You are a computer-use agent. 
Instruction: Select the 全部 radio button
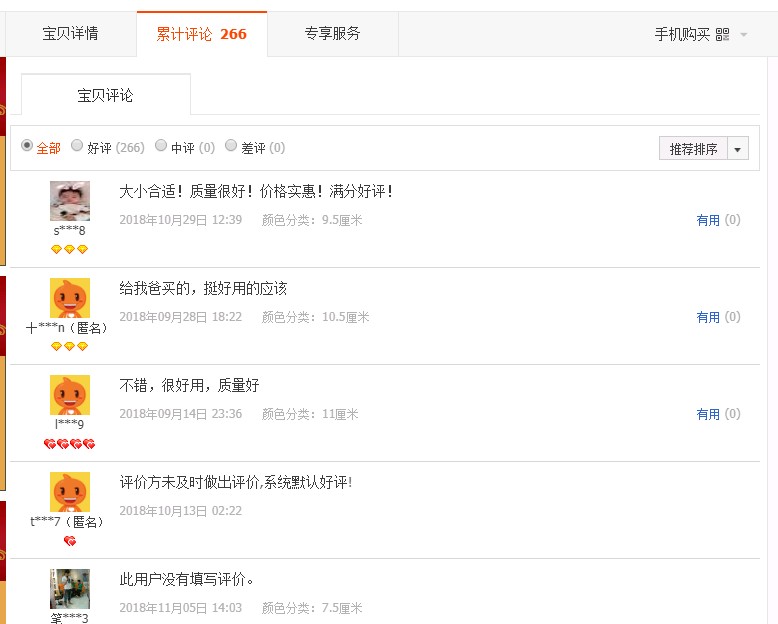pos(27,145)
